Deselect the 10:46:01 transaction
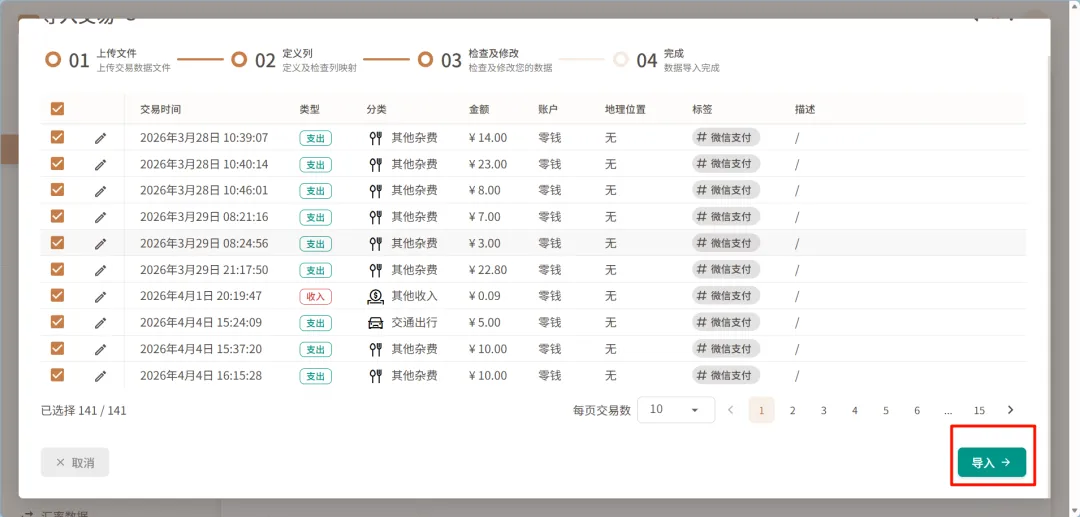1080x517 pixels. coord(58,190)
